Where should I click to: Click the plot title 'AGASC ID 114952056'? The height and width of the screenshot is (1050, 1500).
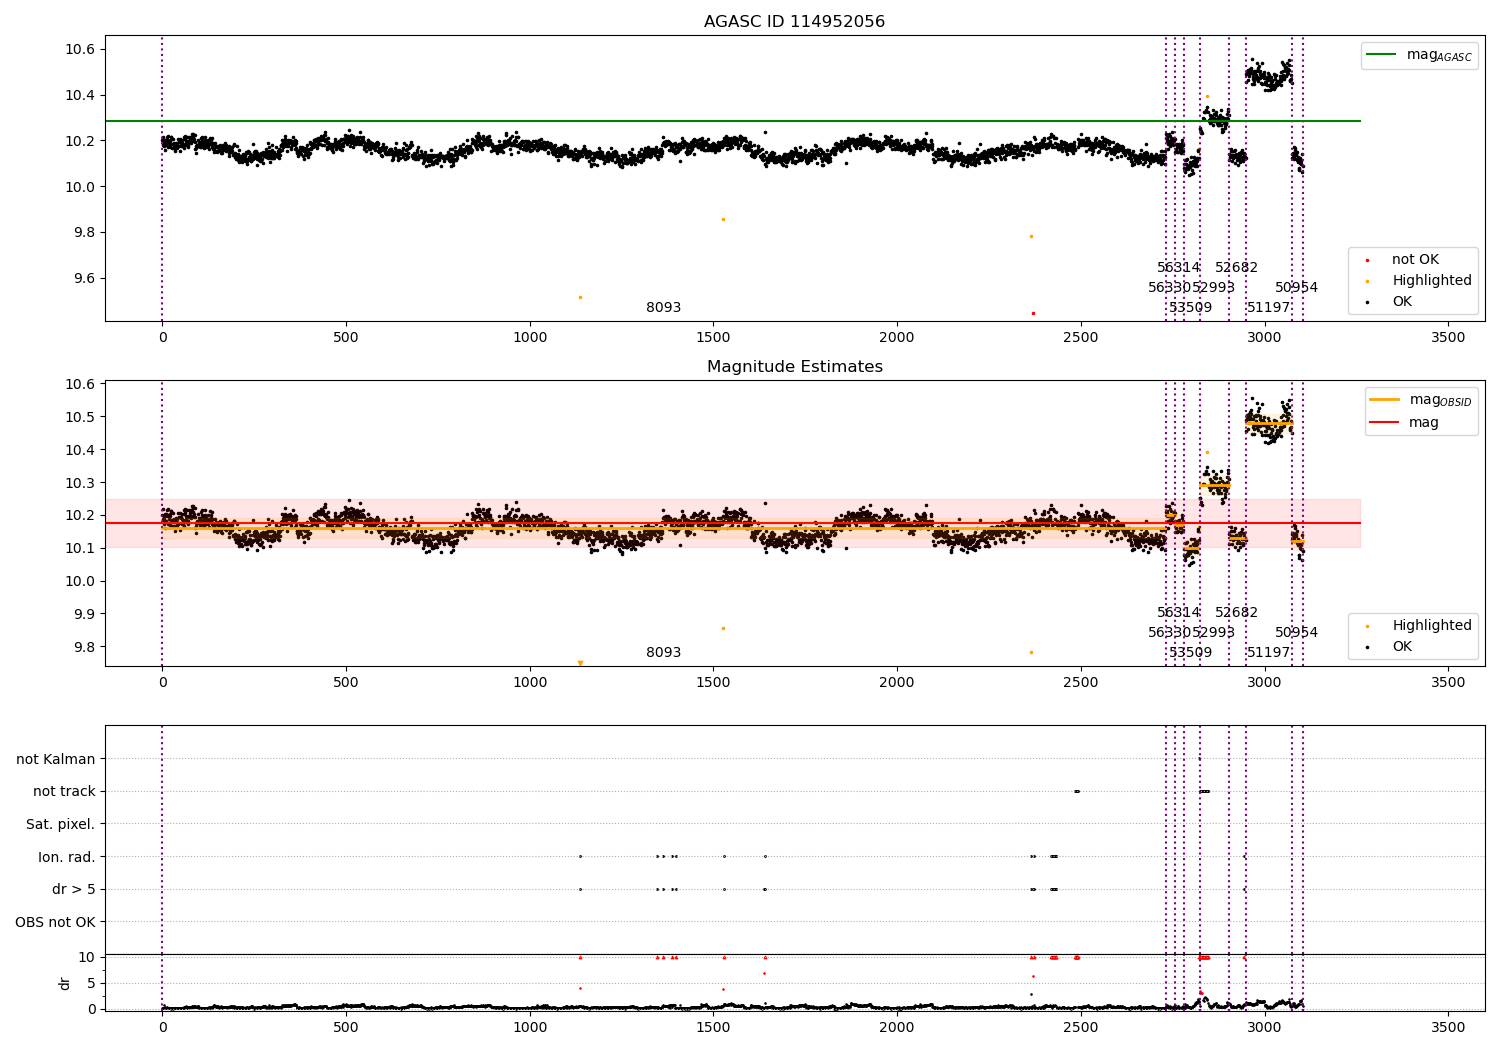pyautogui.click(x=794, y=22)
